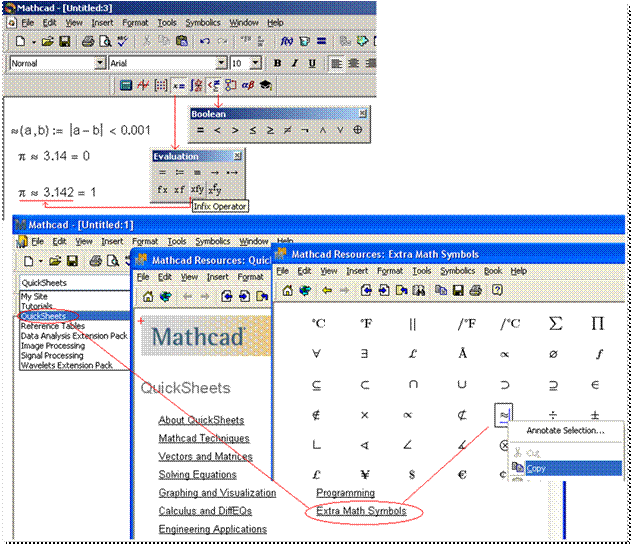Open the Programming link

[345, 493]
